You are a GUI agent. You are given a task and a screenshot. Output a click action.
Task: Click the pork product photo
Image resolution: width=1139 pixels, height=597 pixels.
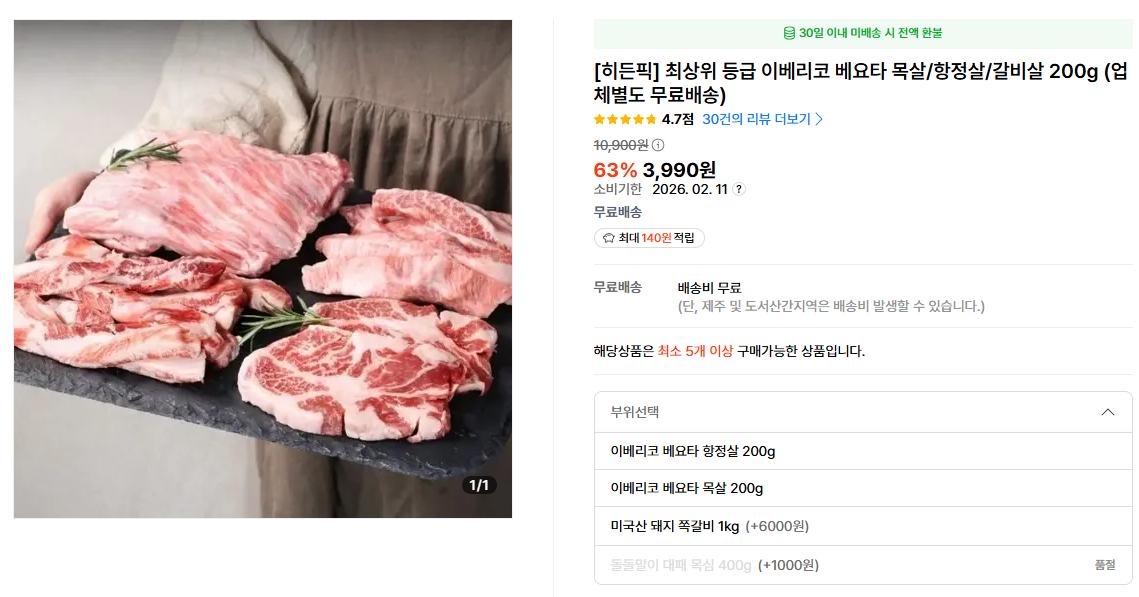[263, 269]
